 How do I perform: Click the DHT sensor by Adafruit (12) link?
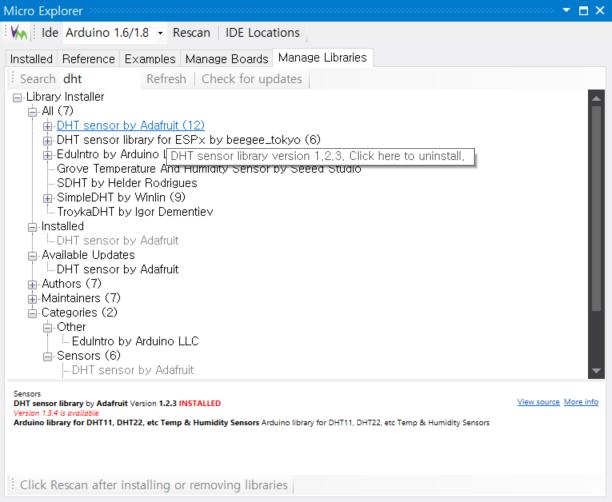(130, 126)
